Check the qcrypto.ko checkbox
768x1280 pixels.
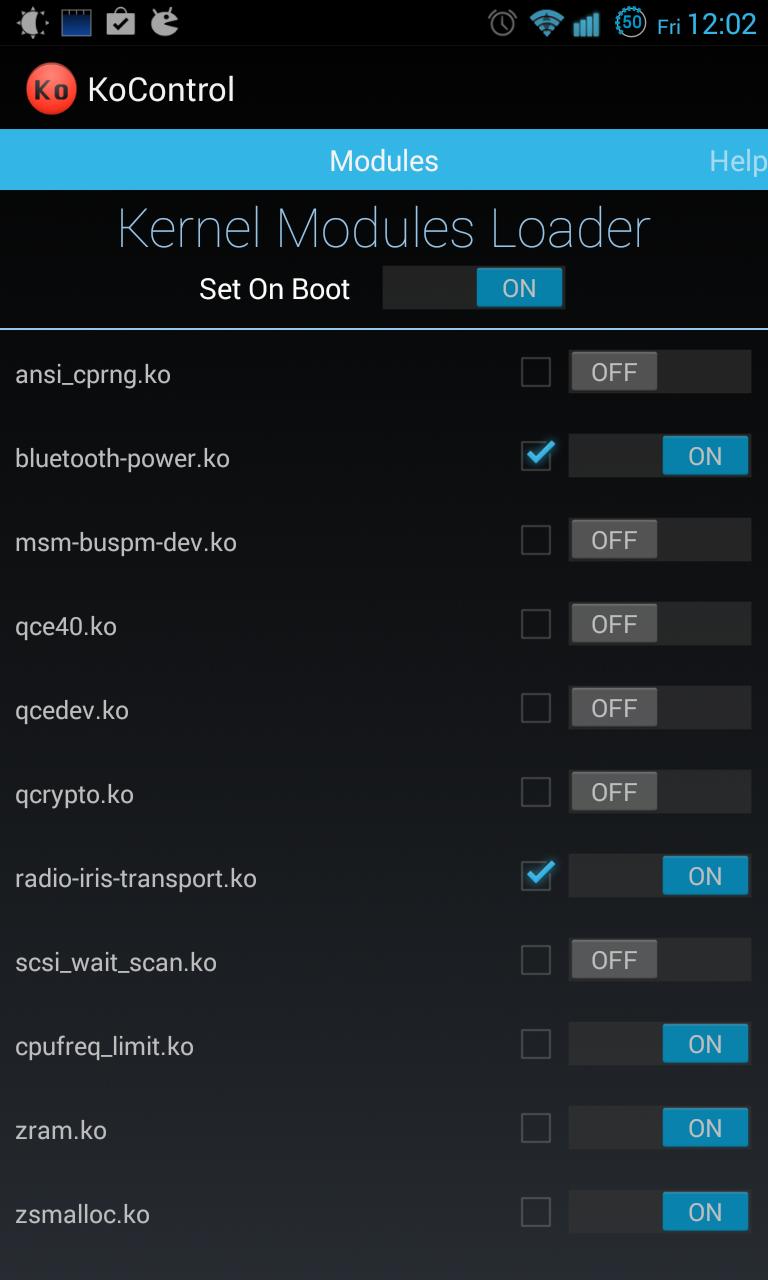pos(536,791)
